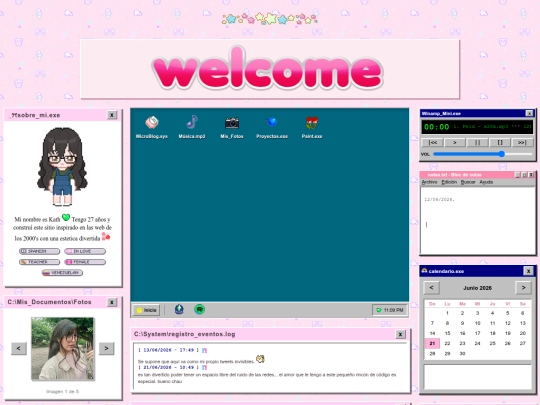540x405 pixels.
Task: Click the 21/06/2026 log entry timestamp
Action: 168,367
